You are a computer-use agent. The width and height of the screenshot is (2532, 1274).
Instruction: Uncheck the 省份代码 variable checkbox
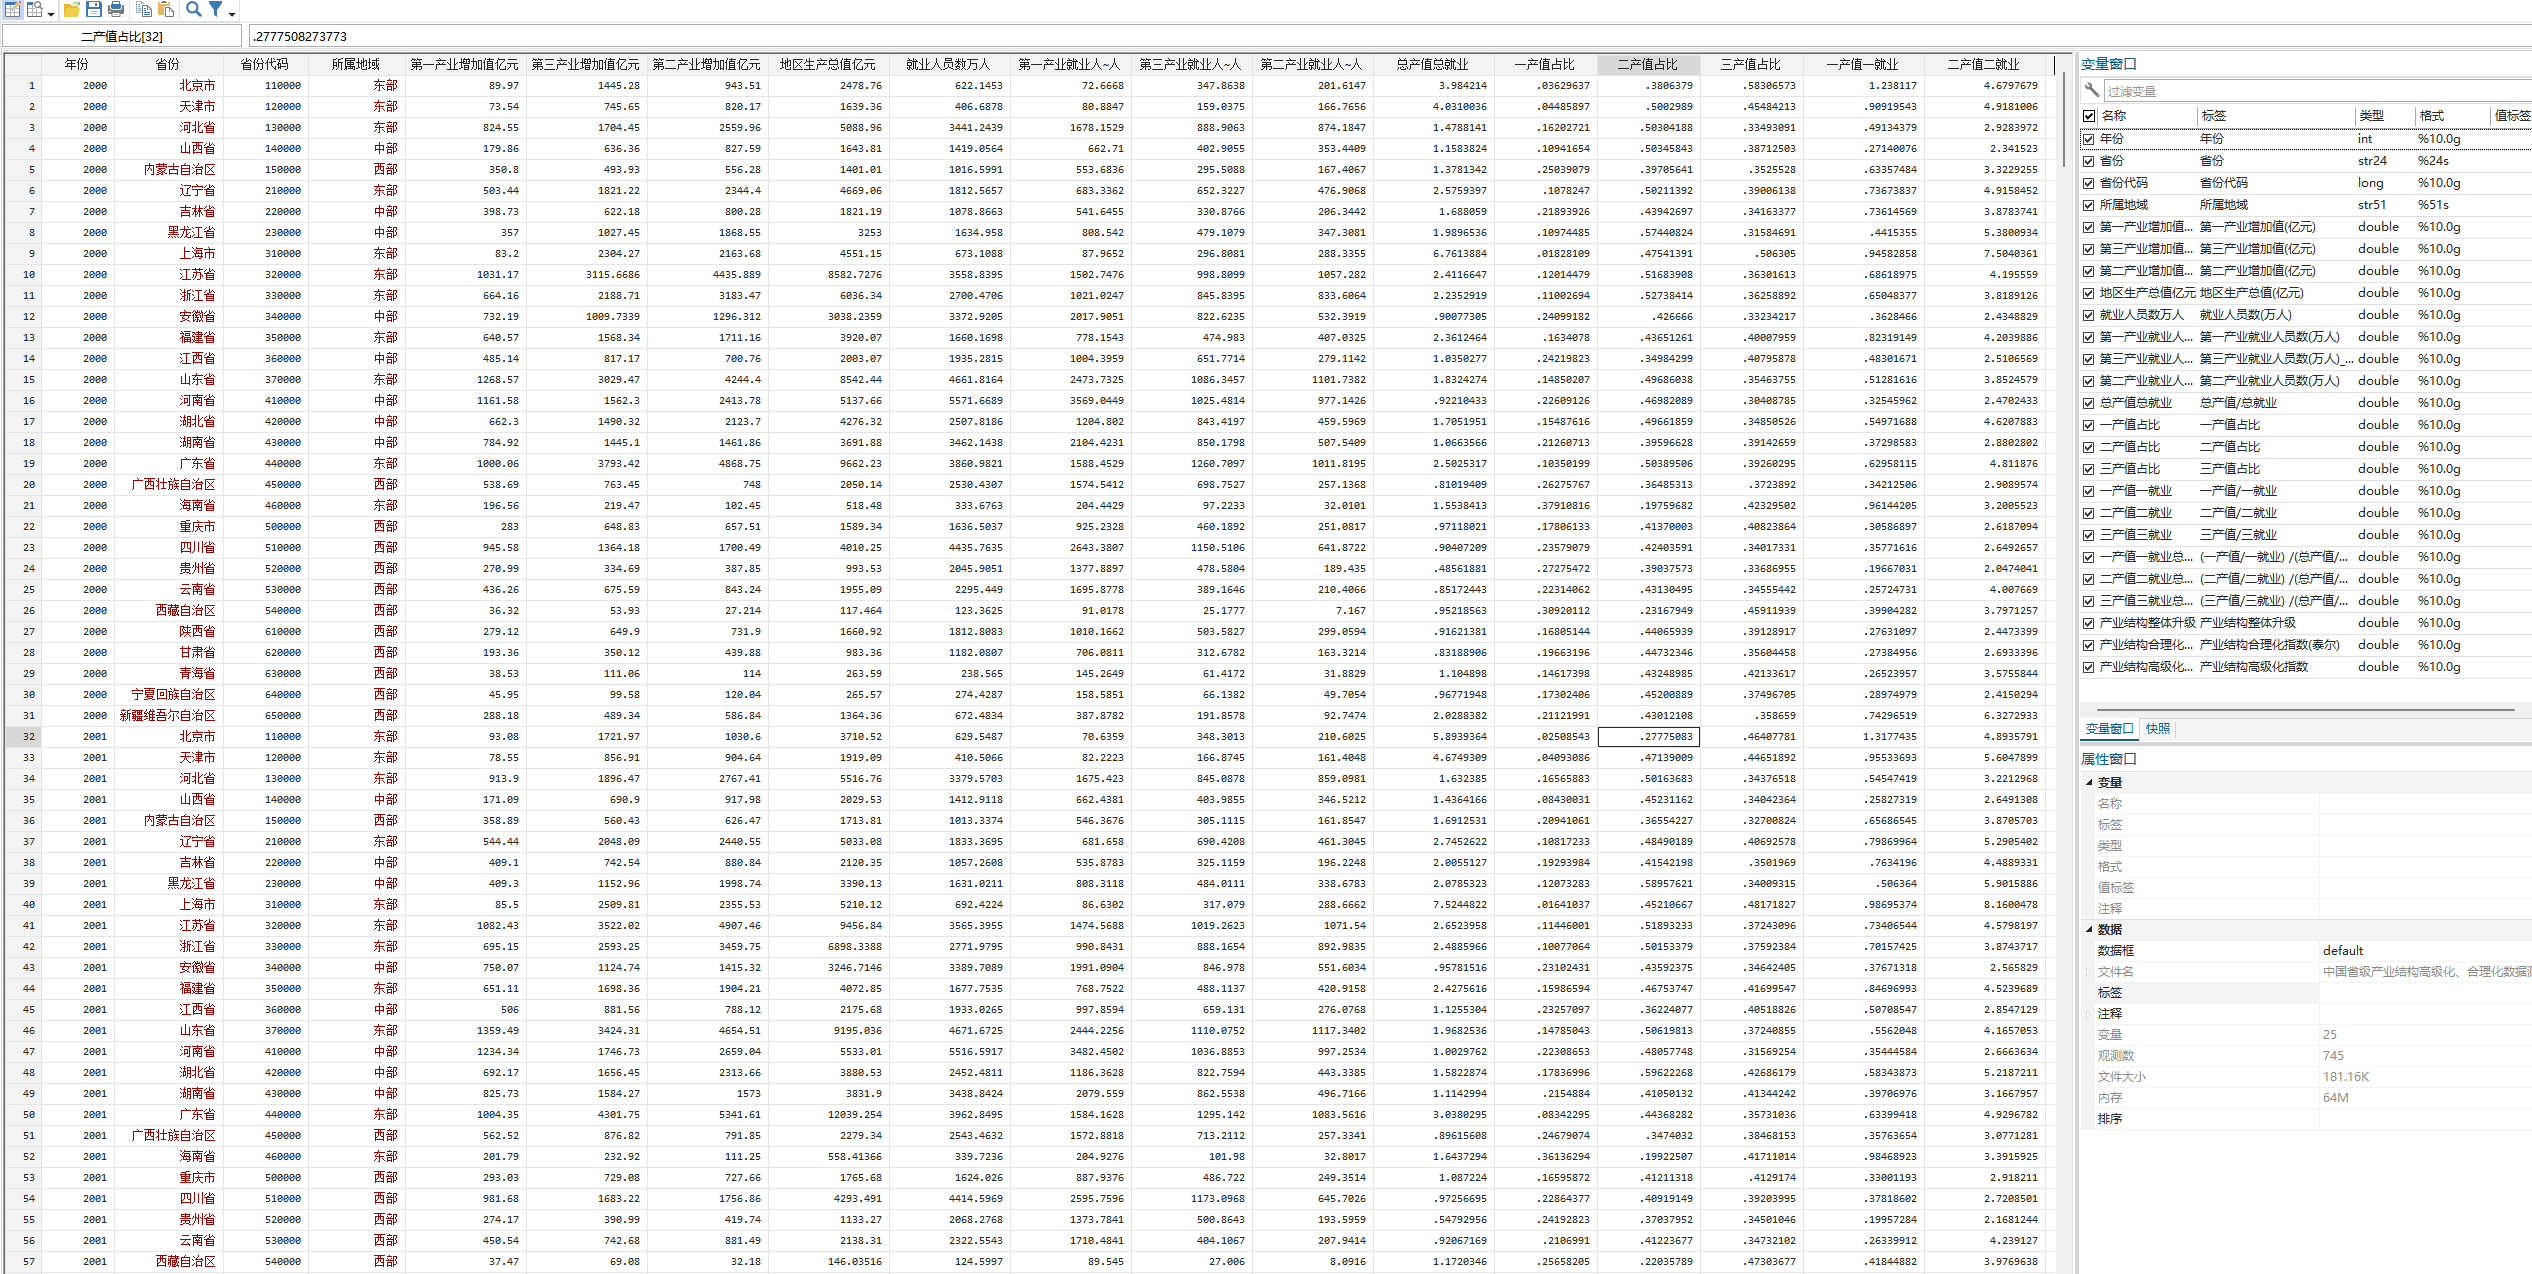[x=2089, y=183]
